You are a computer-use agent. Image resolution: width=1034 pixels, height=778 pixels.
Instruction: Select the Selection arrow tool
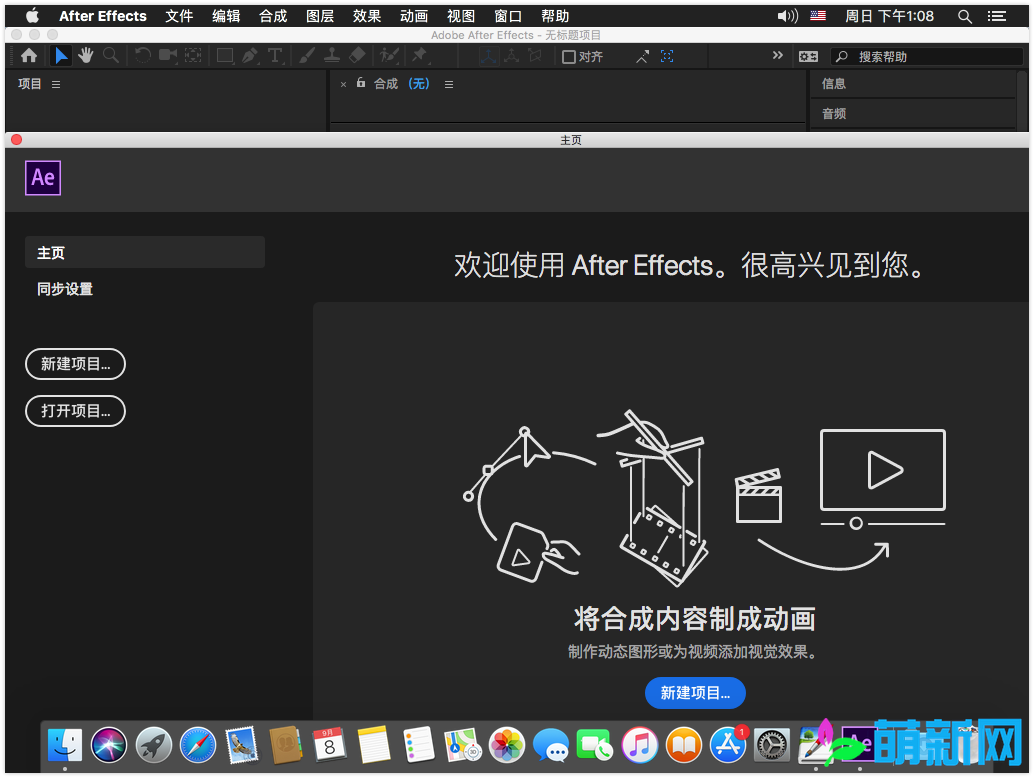61,56
